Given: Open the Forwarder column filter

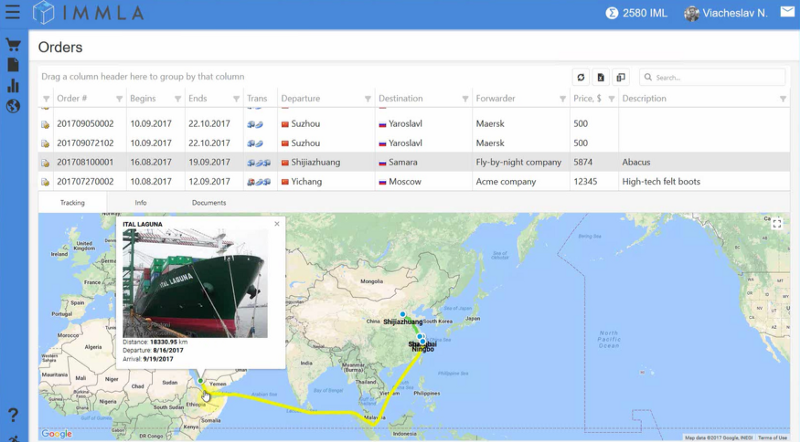Looking at the screenshot, I should pos(562,99).
